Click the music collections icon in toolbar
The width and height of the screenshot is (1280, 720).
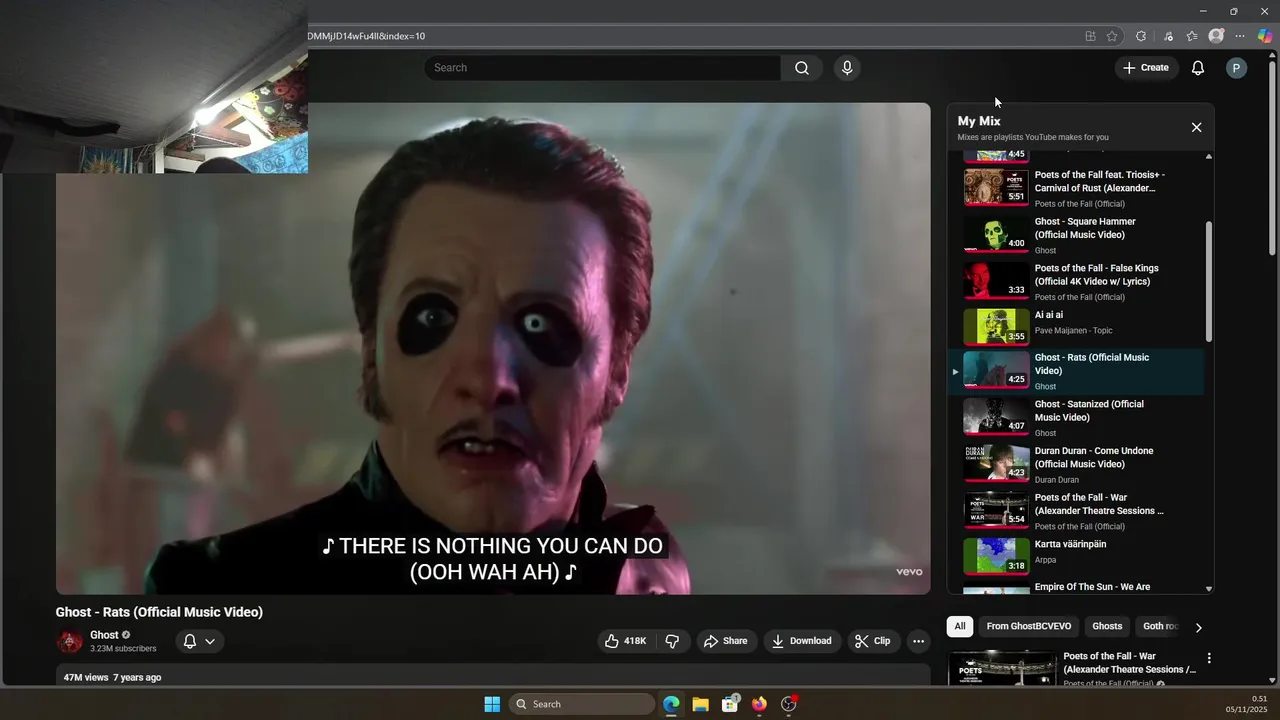(x=1168, y=36)
